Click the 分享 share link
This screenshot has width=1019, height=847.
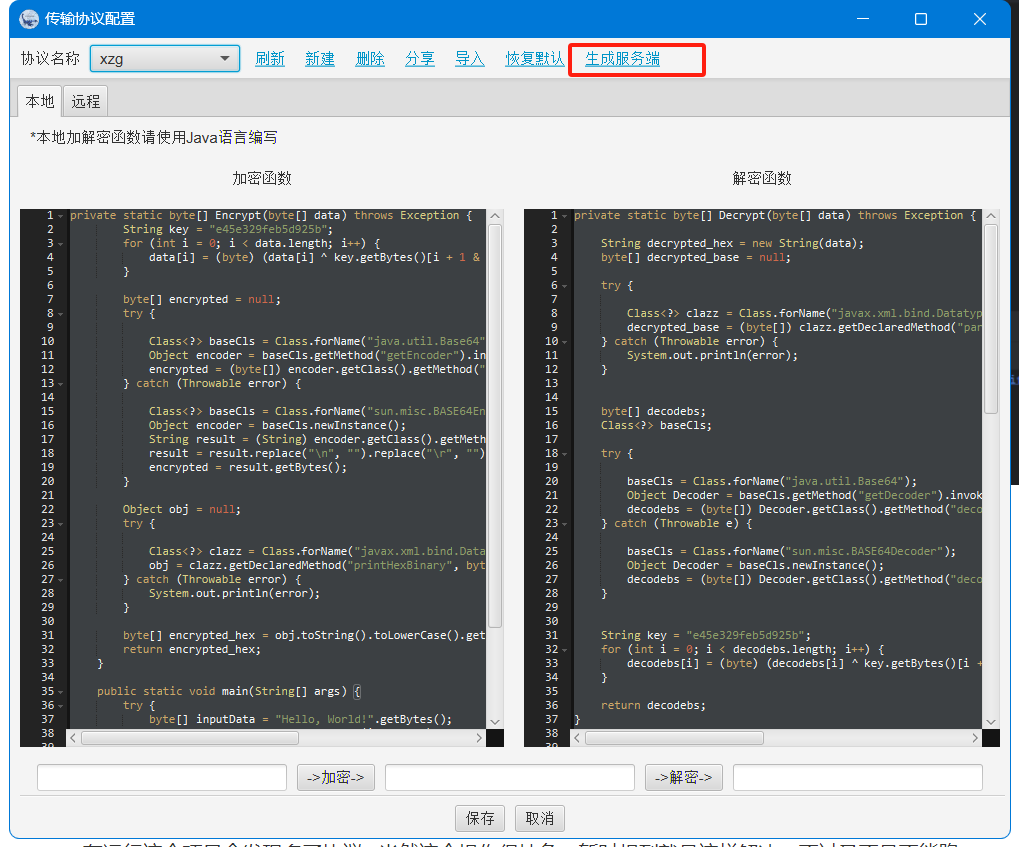tap(420, 59)
